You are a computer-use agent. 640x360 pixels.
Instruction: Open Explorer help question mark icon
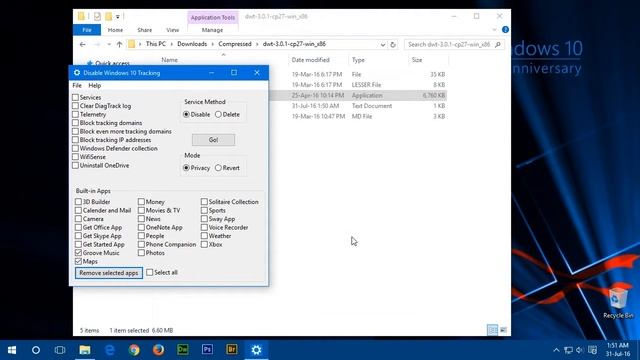(x=505, y=30)
